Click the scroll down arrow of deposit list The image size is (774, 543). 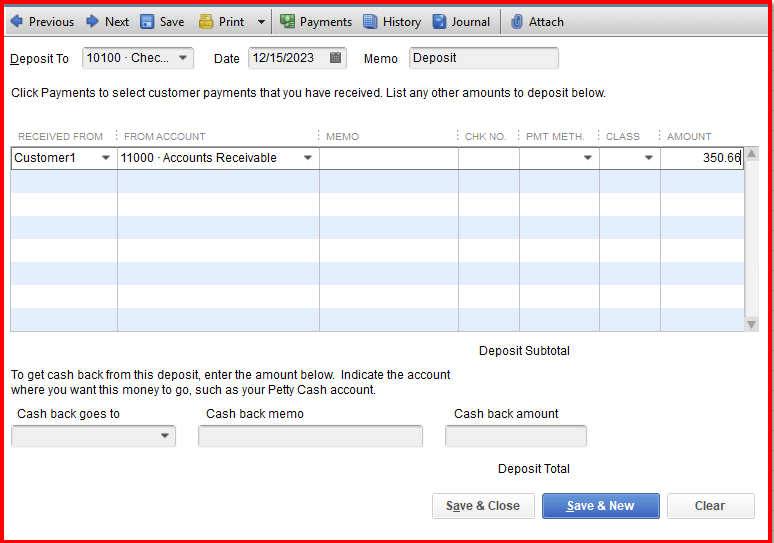(x=751, y=324)
